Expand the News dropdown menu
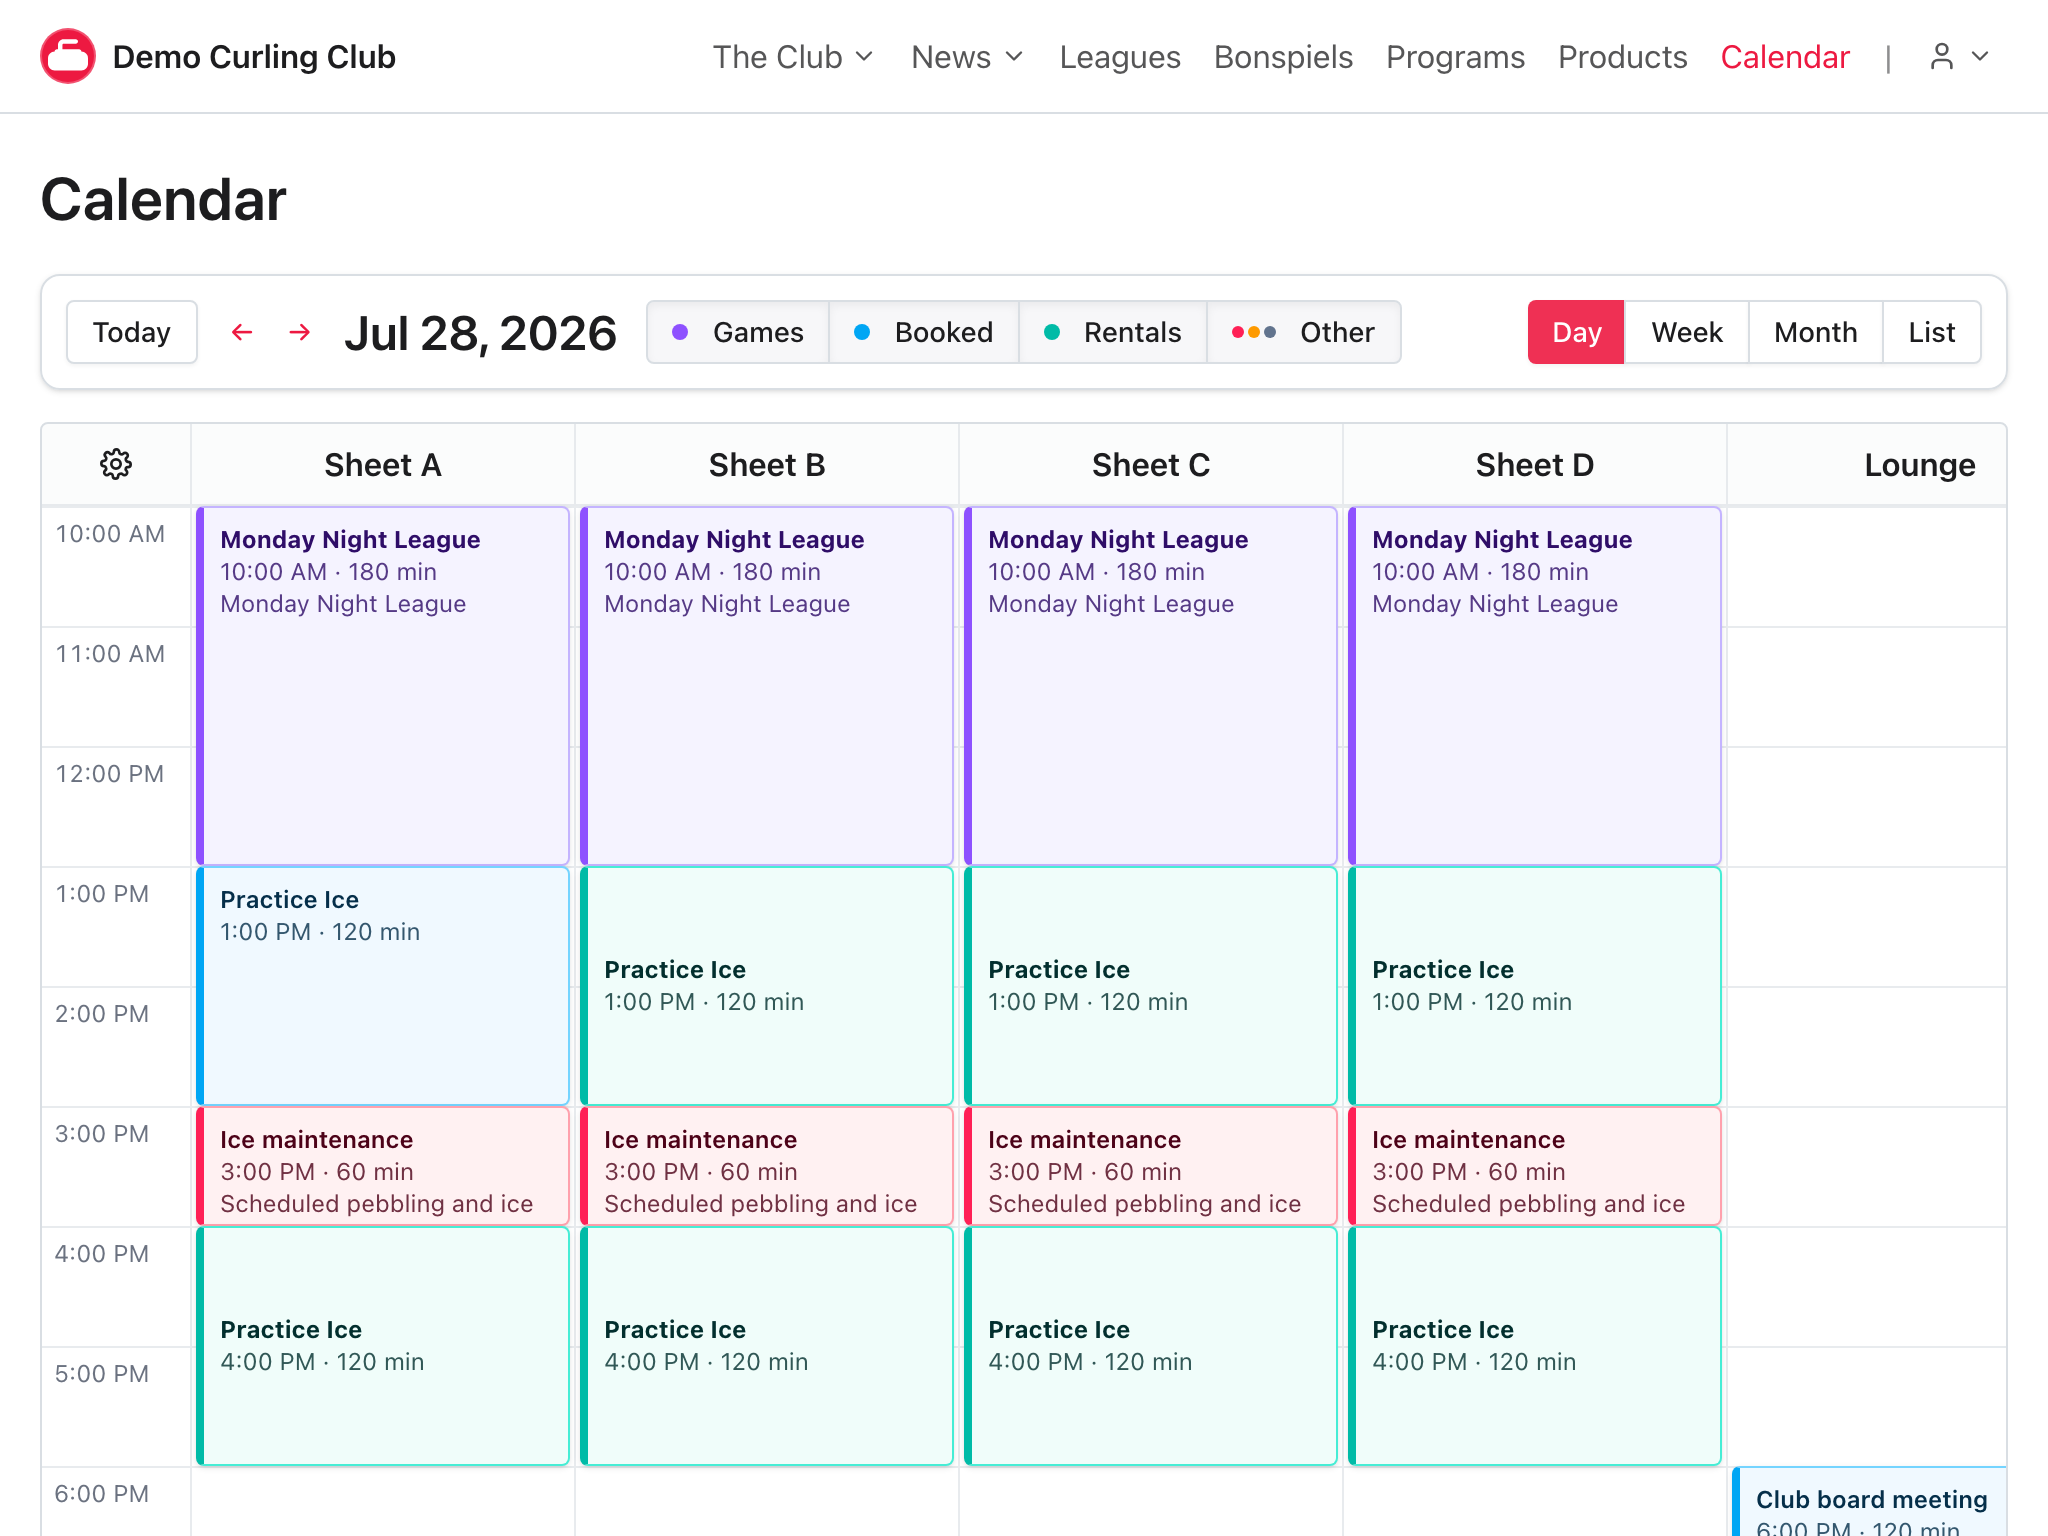The image size is (2048, 1536). coord(967,57)
